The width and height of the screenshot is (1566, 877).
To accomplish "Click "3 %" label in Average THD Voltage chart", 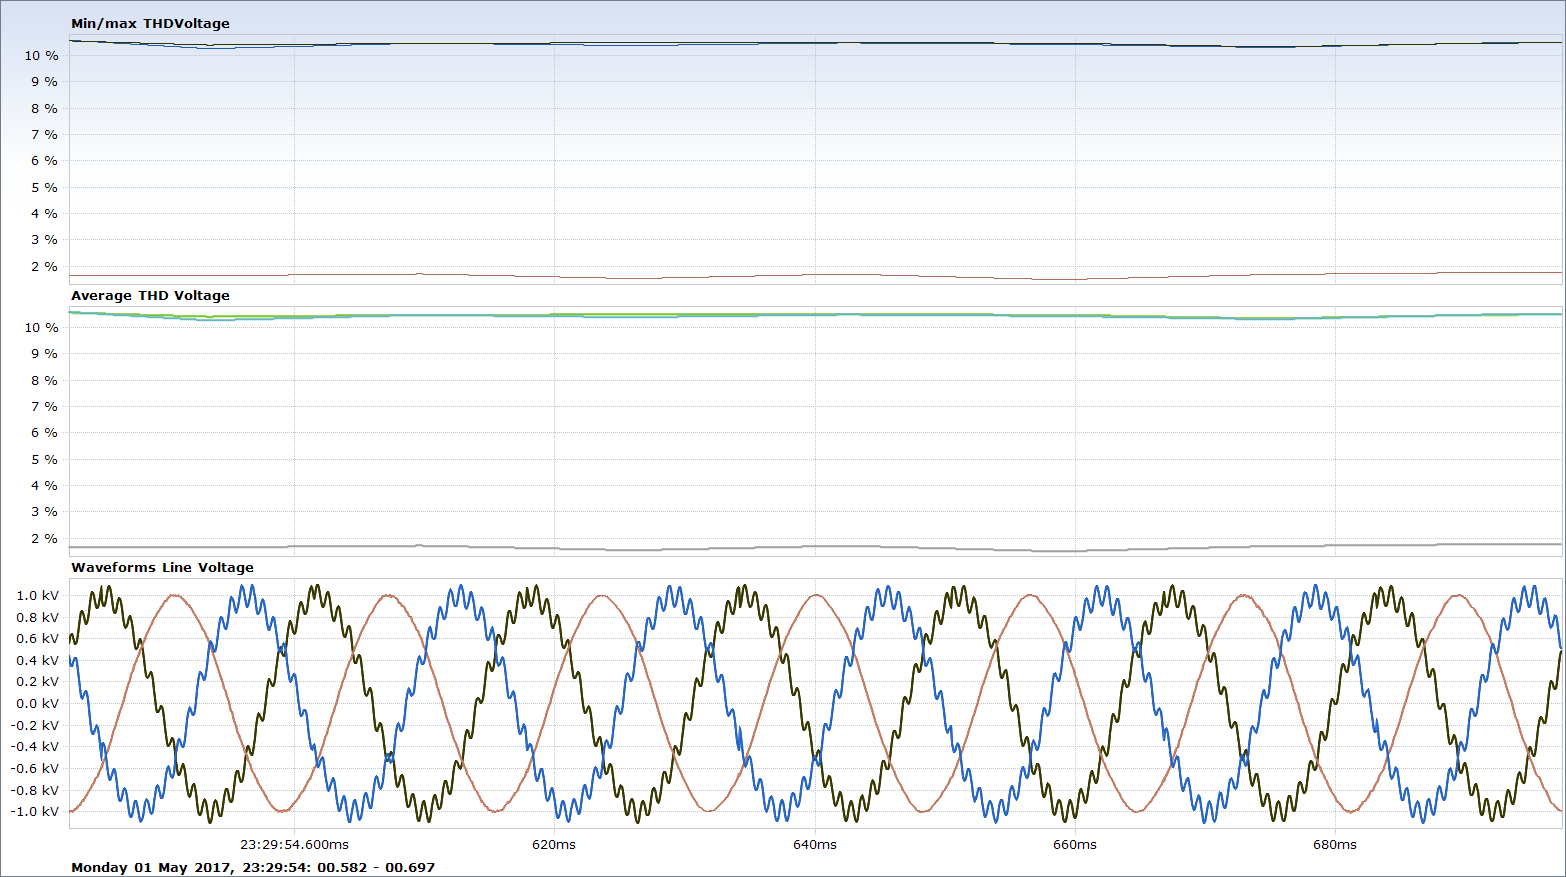I will (44, 511).
